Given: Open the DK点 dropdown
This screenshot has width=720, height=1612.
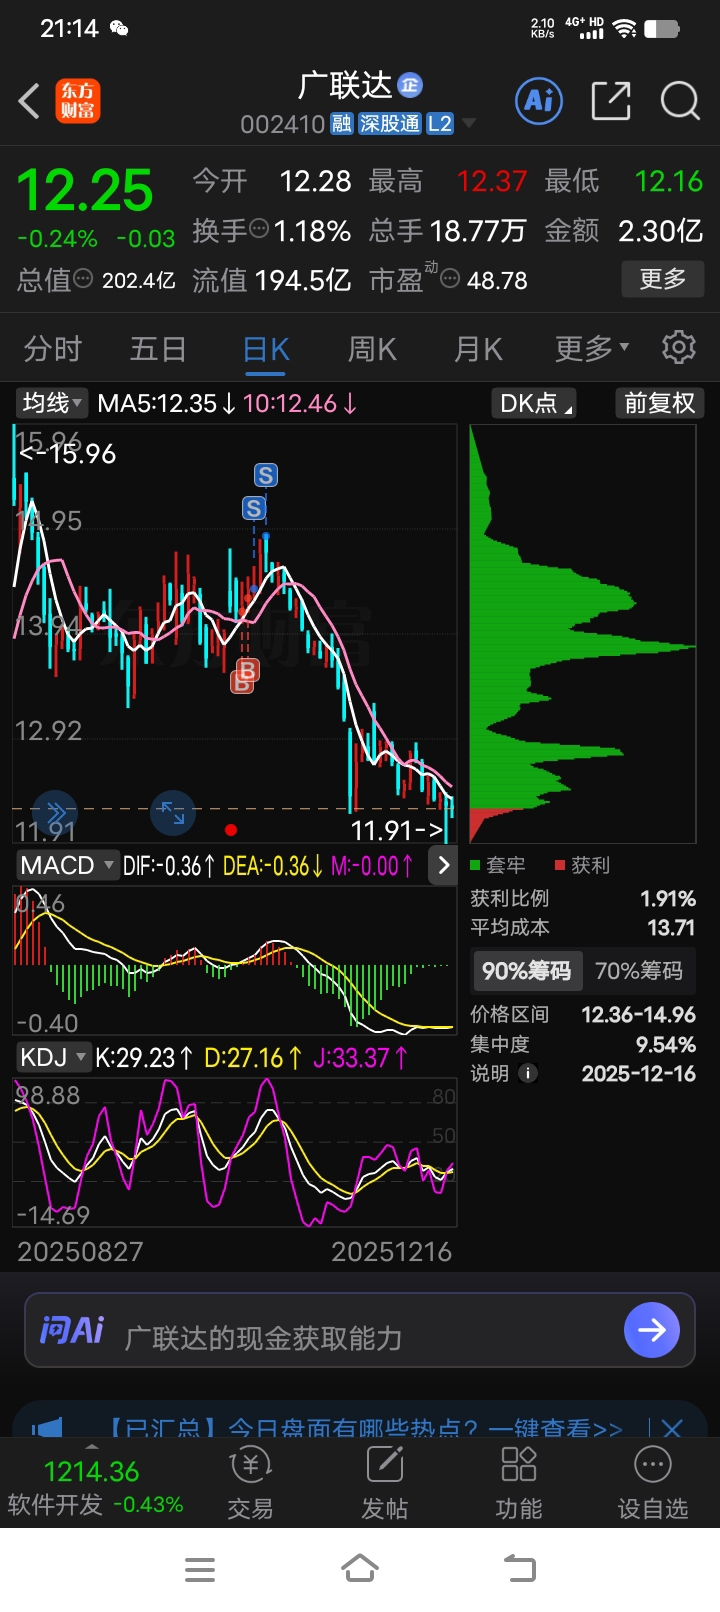Looking at the screenshot, I should coord(534,403).
